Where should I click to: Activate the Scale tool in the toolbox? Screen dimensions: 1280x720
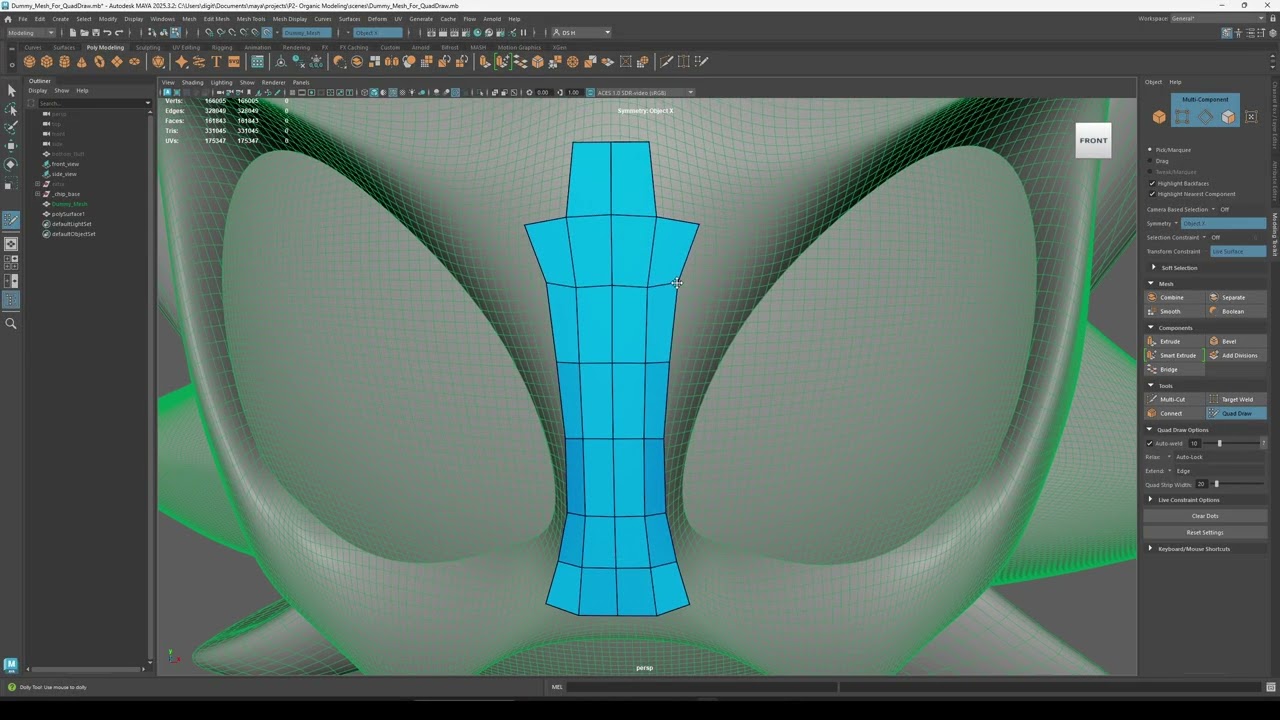(x=11, y=183)
